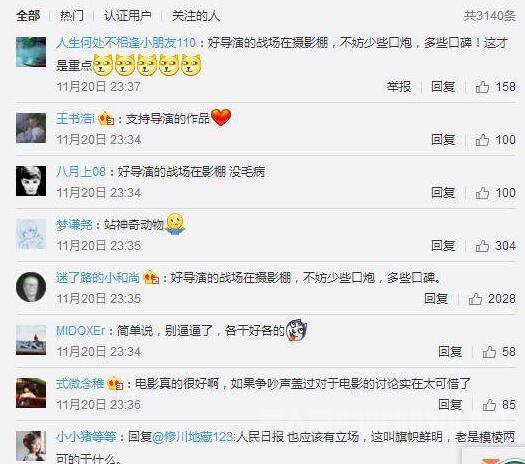Like 梦谦尧's comment showing 304 likes

[482, 246]
